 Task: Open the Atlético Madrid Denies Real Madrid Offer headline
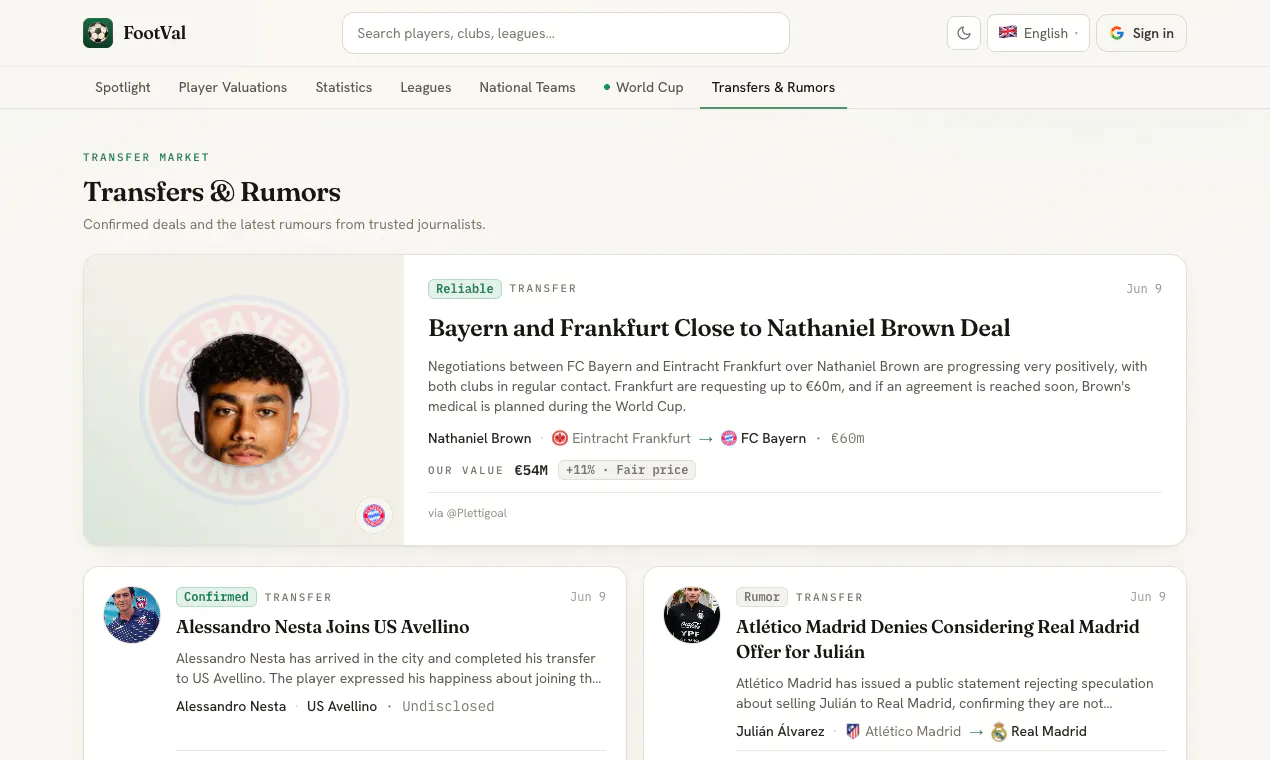(x=938, y=639)
